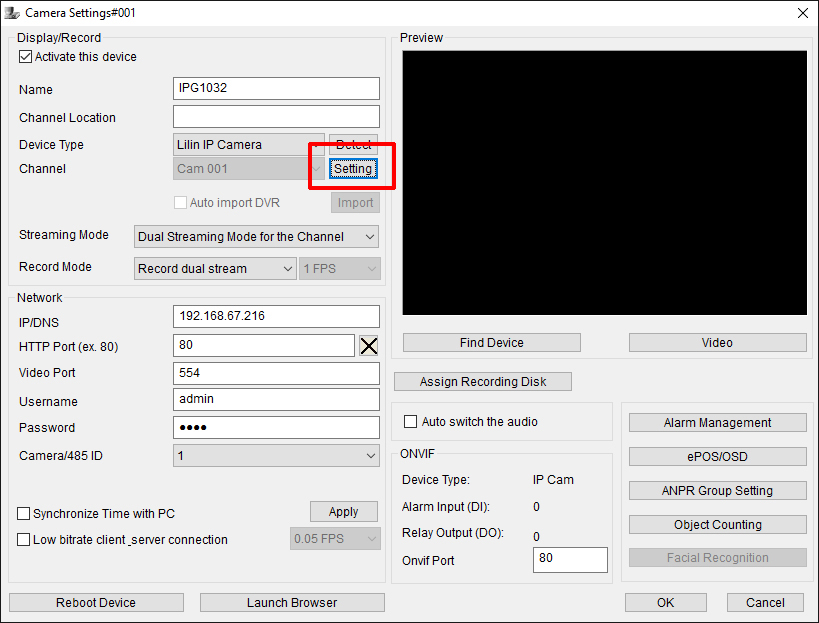Expand the Record Mode dropdown
This screenshot has width=819, height=623.
[215, 269]
